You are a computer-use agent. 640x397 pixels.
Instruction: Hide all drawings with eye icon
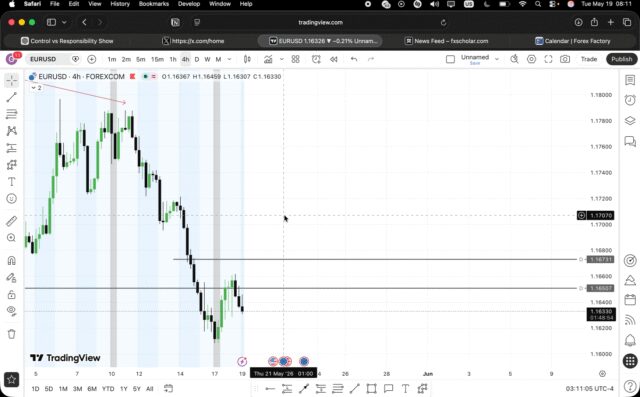point(11,311)
